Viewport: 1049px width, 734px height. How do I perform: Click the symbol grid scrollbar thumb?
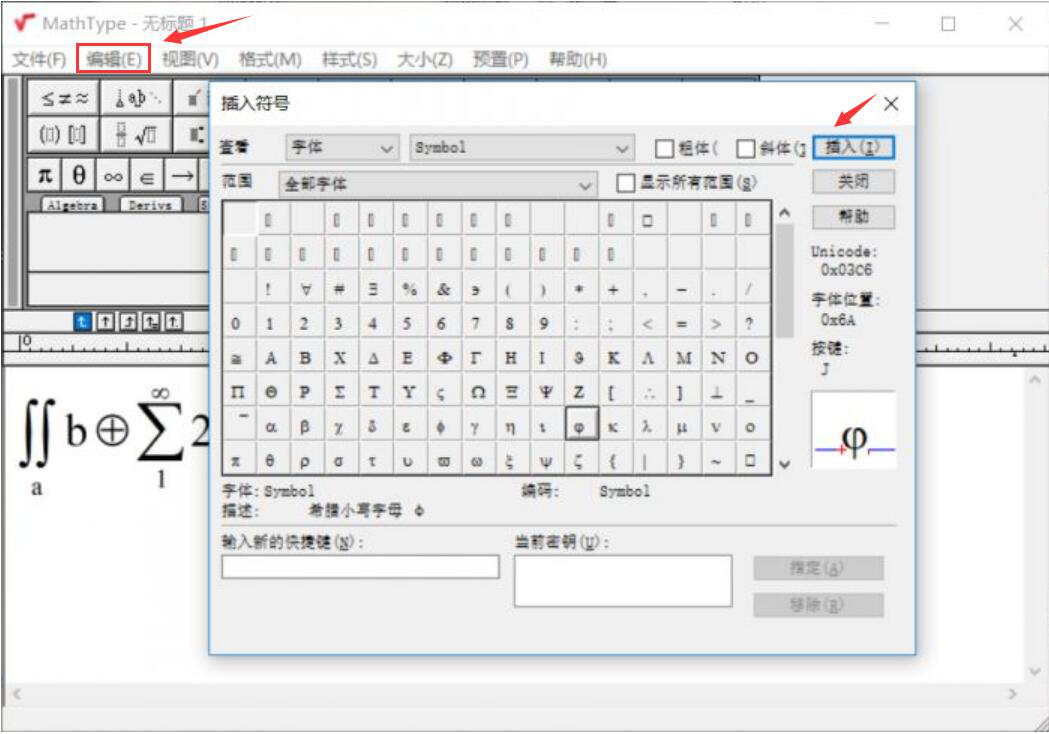785,281
